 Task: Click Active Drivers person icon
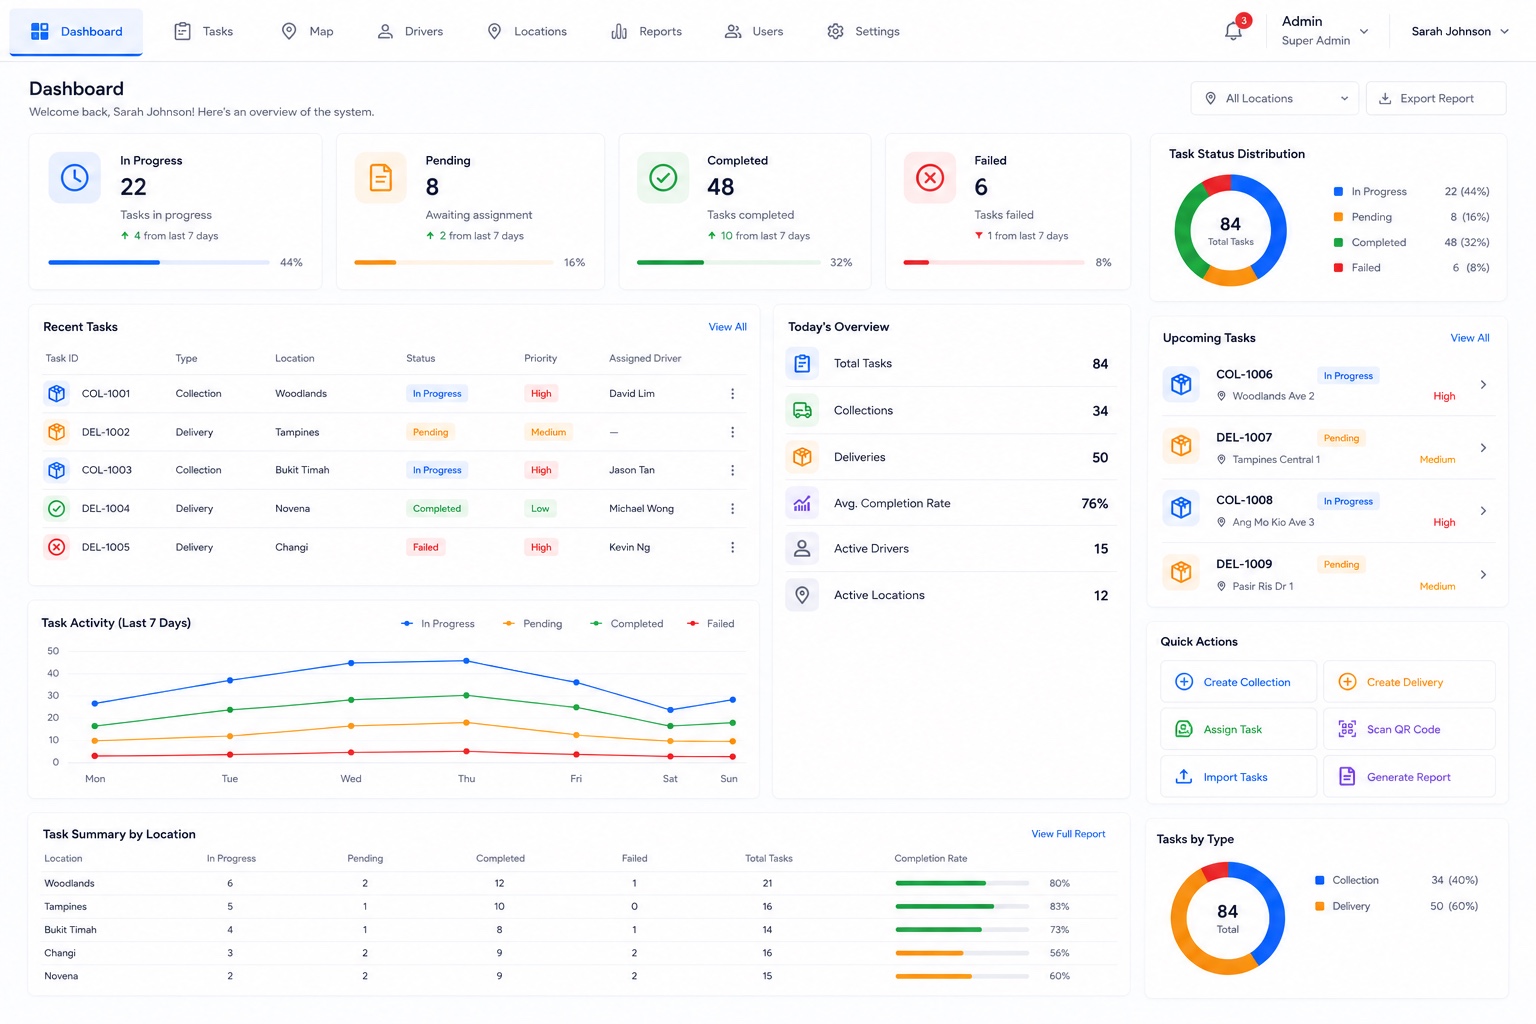pos(802,549)
